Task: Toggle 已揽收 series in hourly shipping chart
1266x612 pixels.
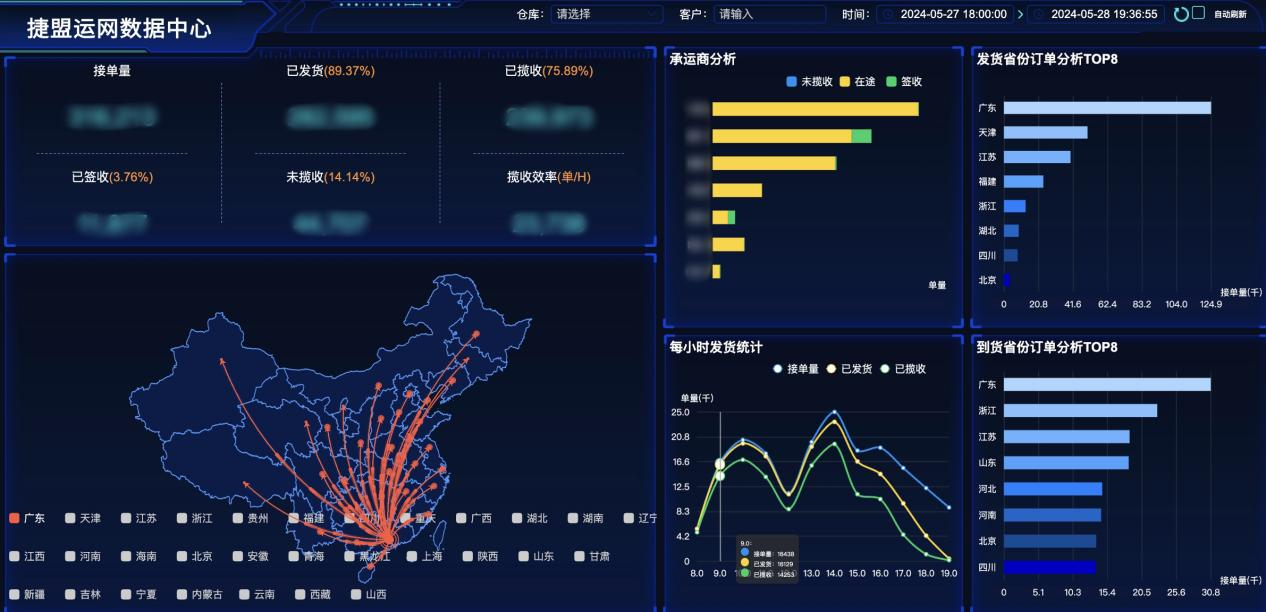Action: coord(904,369)
